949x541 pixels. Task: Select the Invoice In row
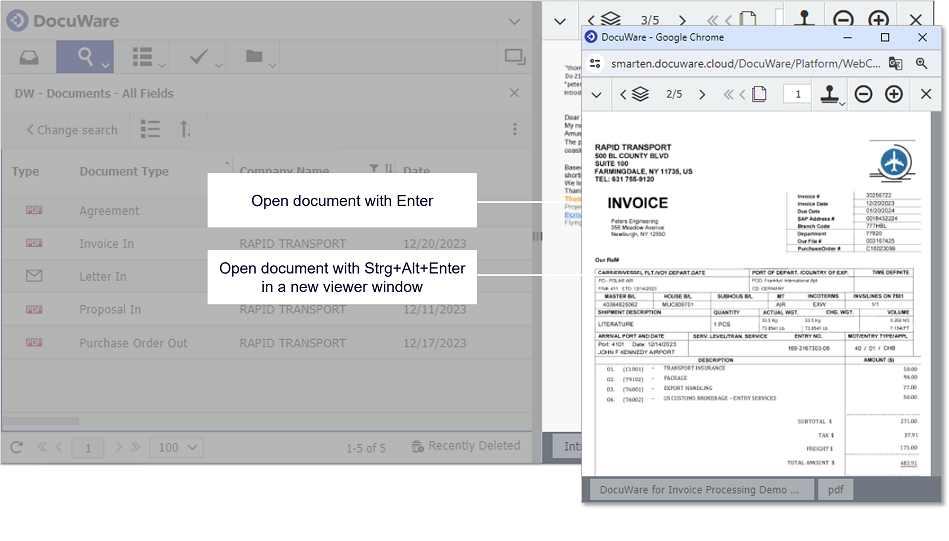click(x=106, y=243)
